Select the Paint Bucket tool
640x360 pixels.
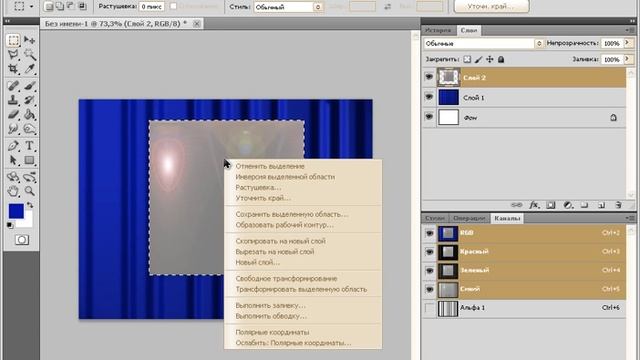coord(29,114)
